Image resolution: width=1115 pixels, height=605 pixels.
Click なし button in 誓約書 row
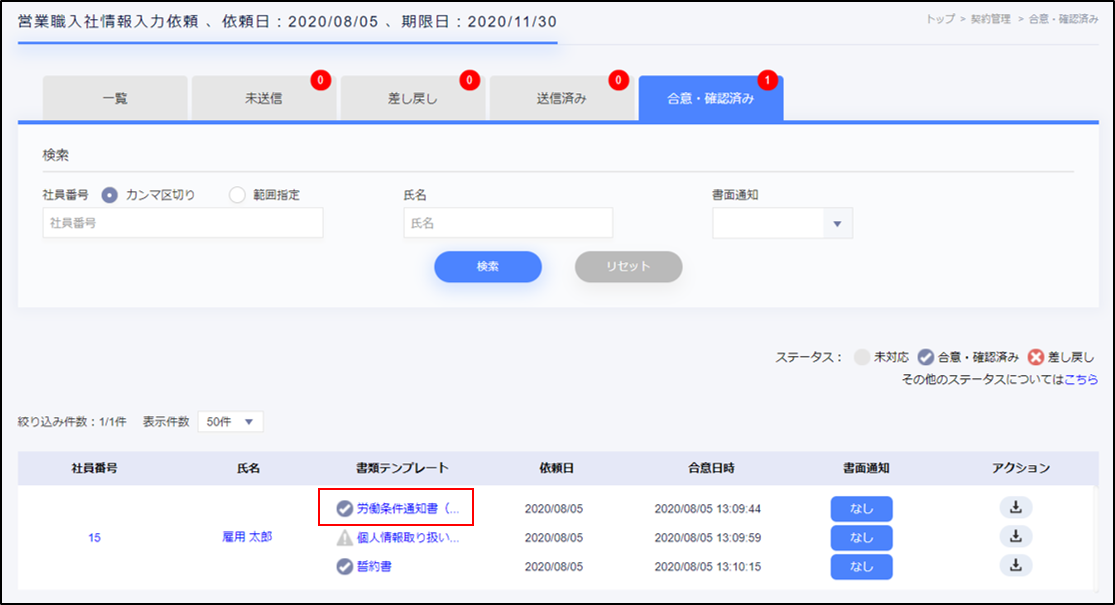(x=861, y=567)
